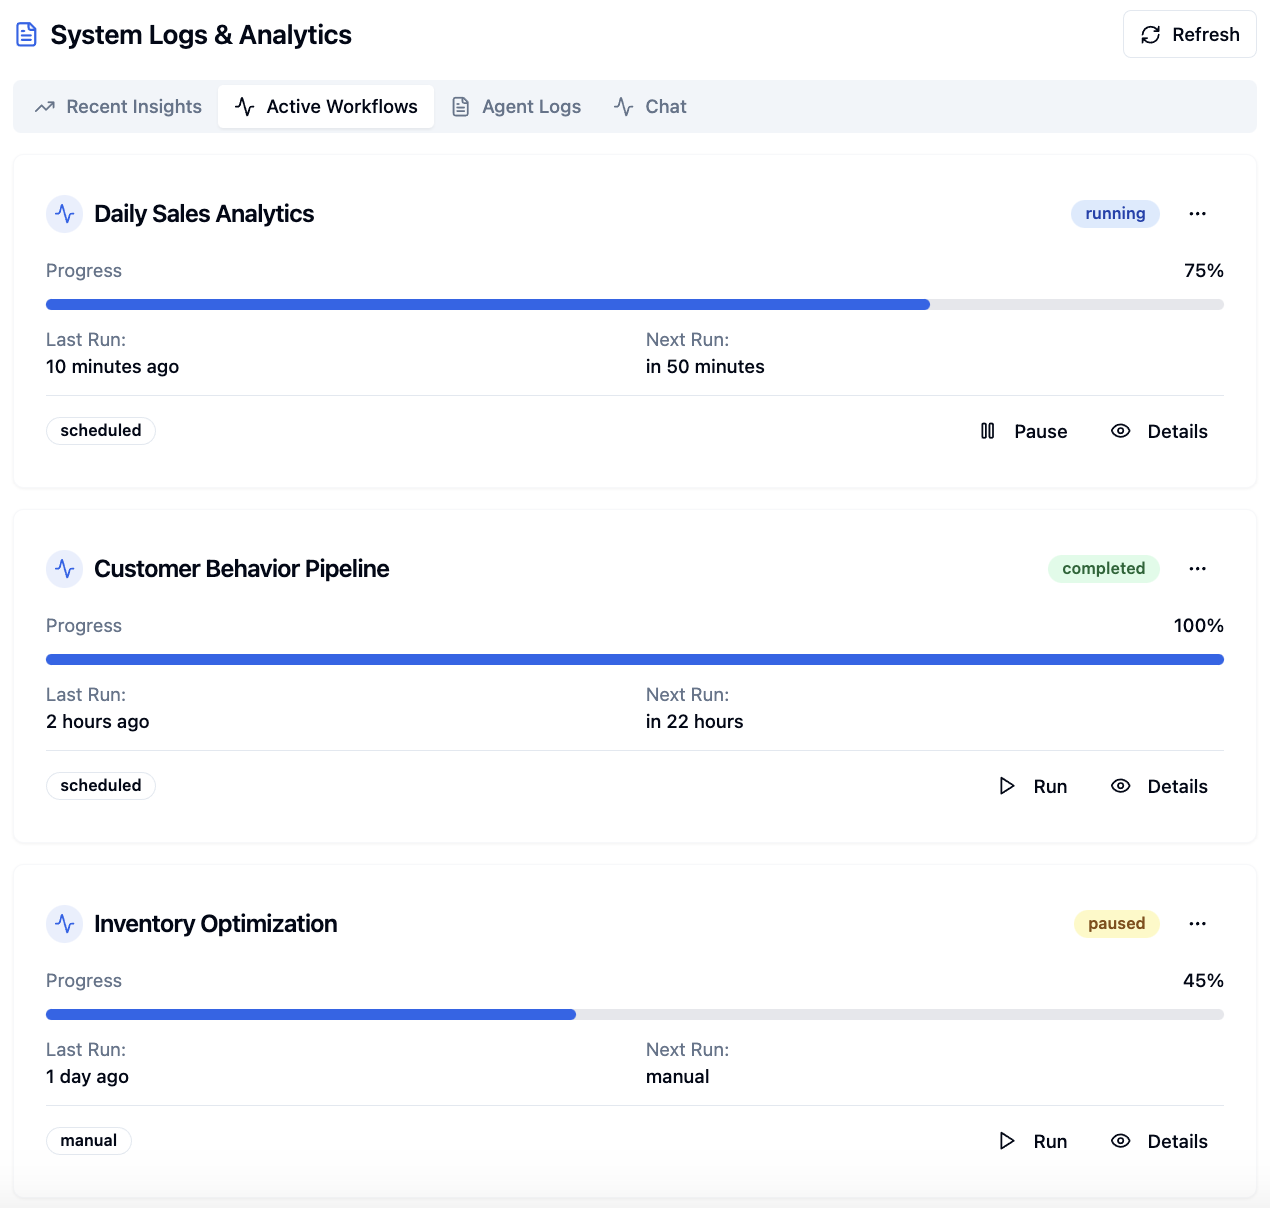
Task: Run the Inventory Optimization workflow
Action: (x=1032, y=1140)
